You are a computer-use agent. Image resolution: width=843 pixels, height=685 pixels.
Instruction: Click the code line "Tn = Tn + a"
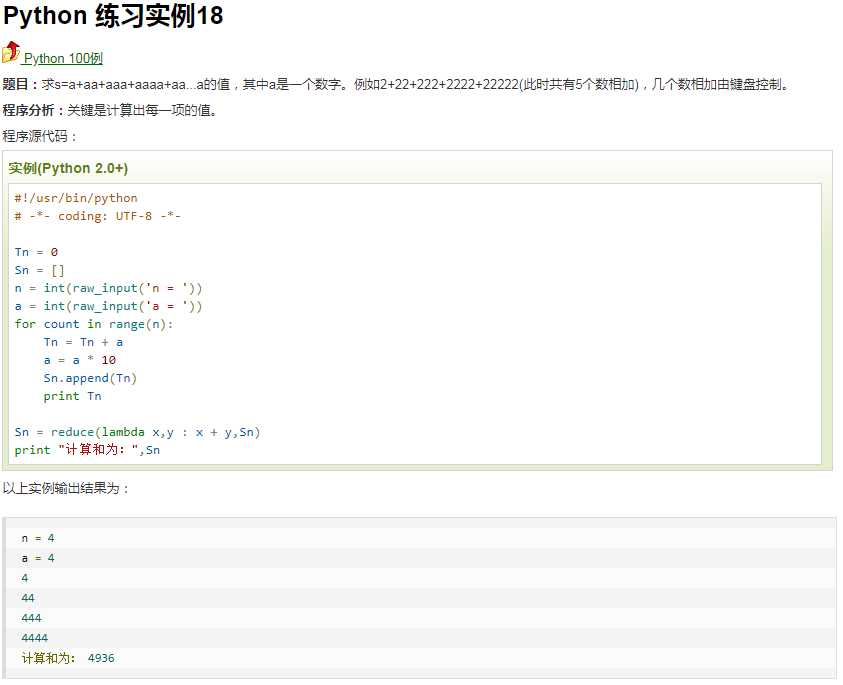pos(83,342)
